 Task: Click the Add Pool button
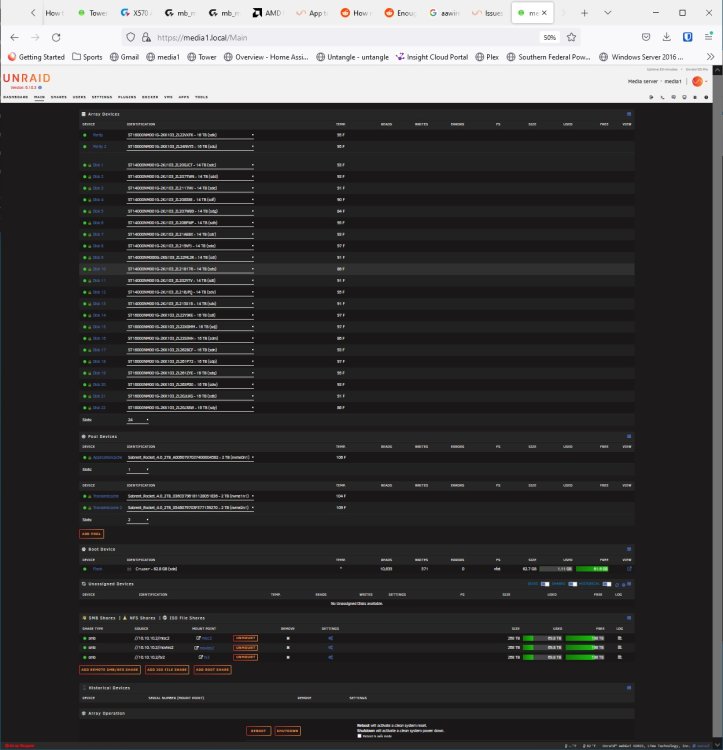[x=91, y=534]
